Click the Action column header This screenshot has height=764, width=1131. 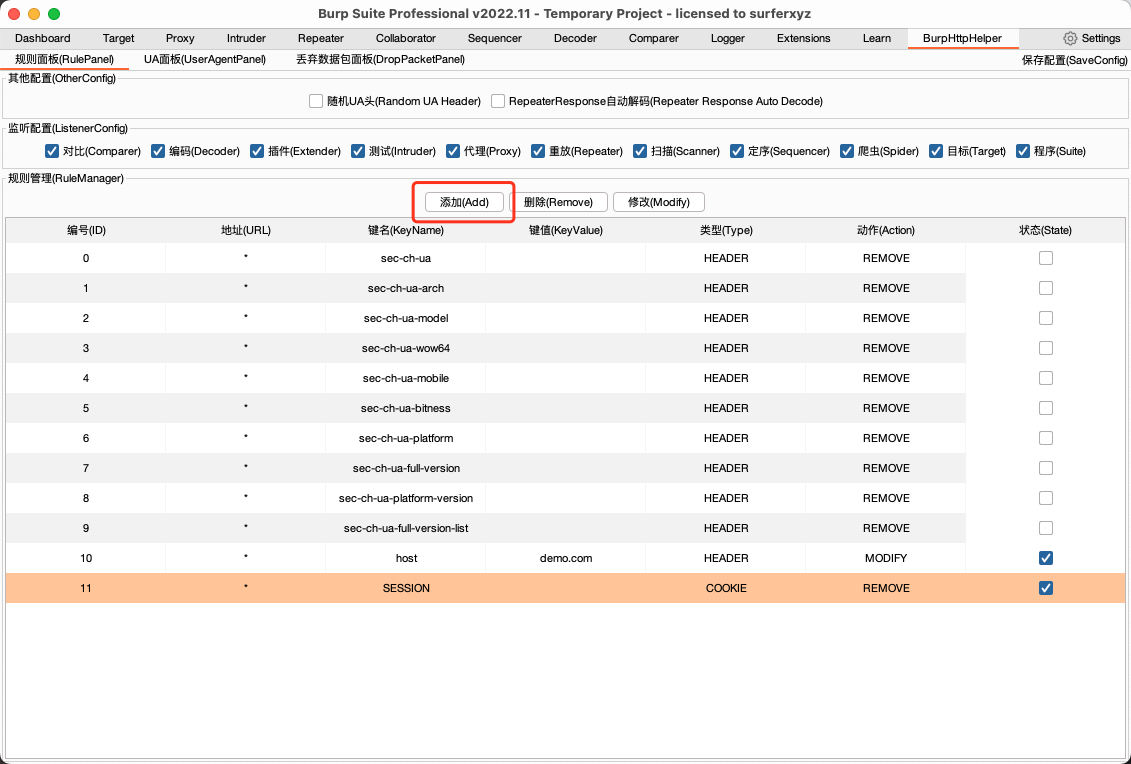click(886, 230)
